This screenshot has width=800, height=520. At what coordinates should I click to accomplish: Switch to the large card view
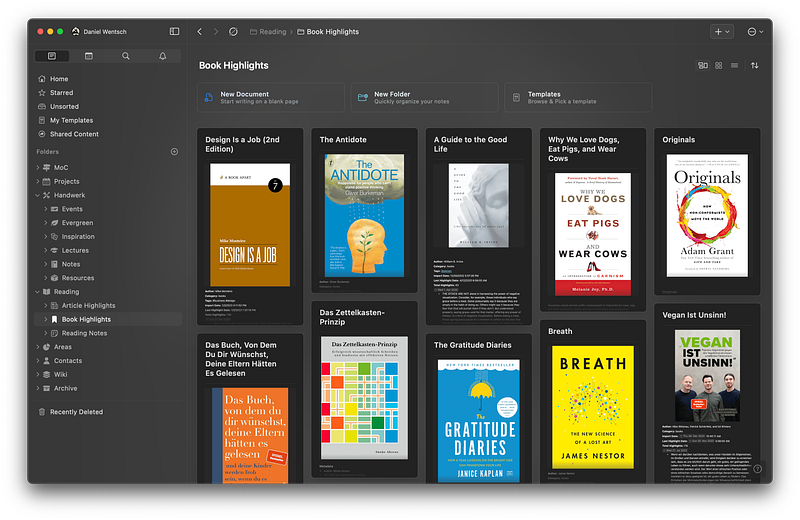coord(702,66)
